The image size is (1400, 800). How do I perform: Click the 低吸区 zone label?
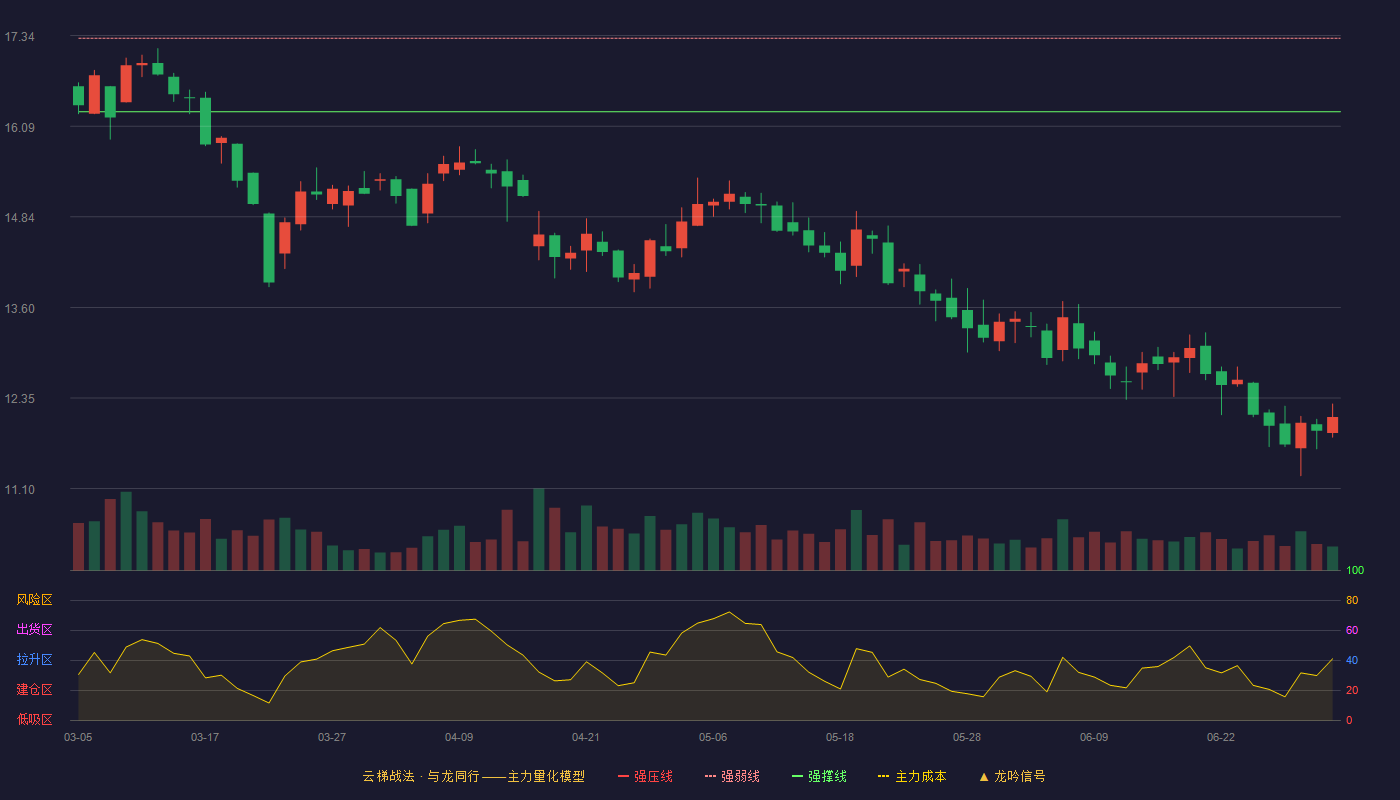[34, 719]
